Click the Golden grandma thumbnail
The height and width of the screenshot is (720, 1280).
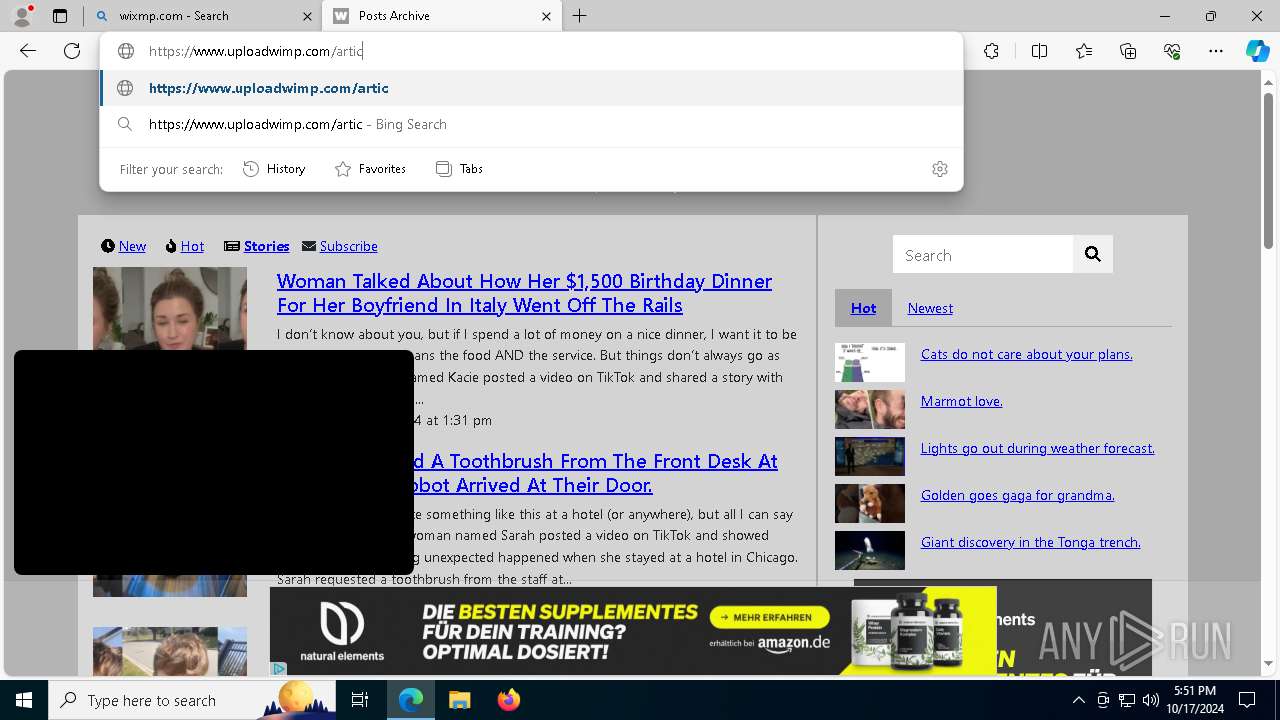[x=870, y=504]
